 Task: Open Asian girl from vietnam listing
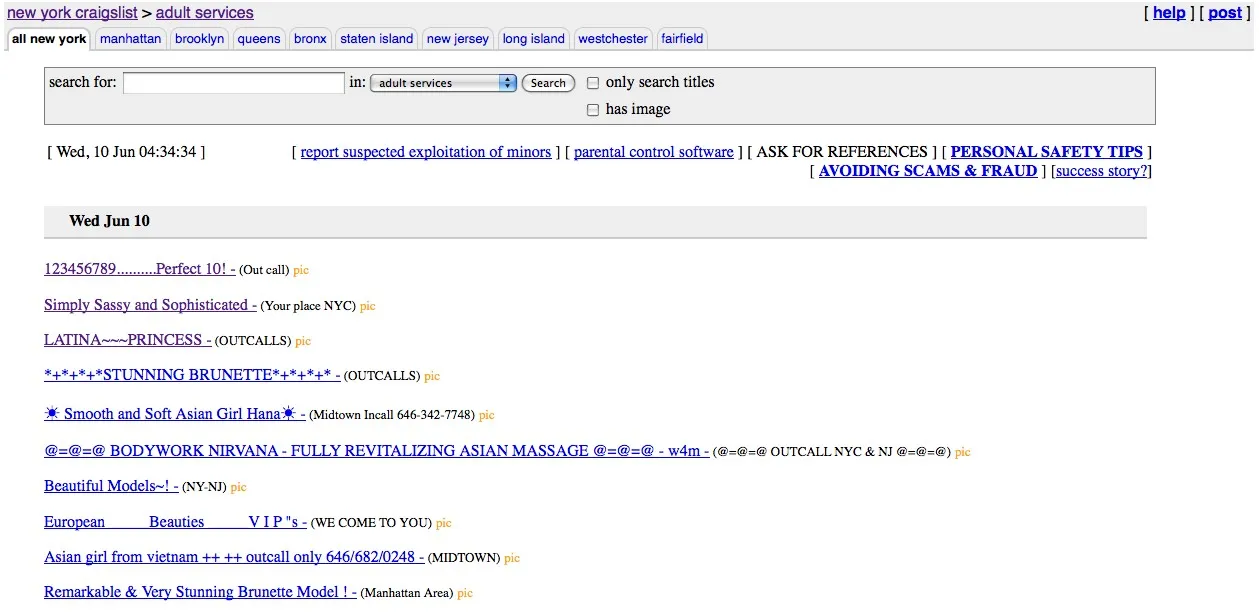[x=234, y=557]
